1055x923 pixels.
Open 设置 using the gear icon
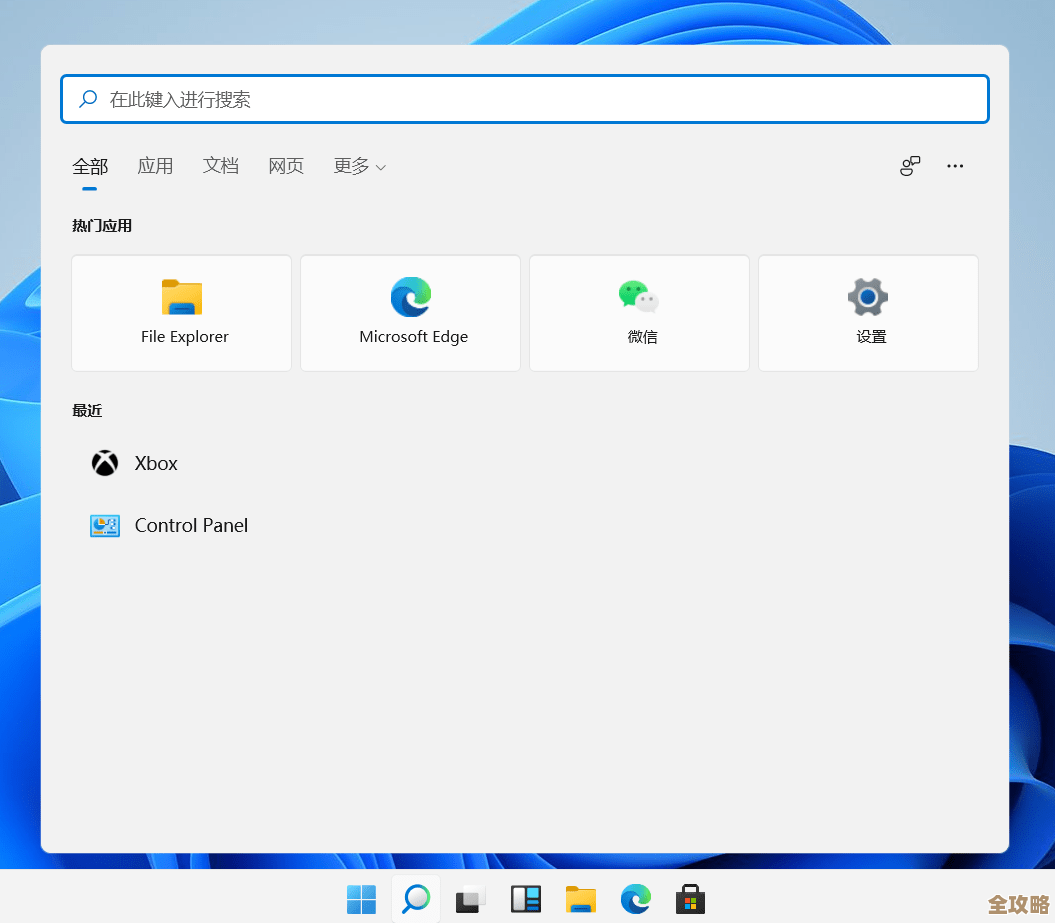pos(867,312)
